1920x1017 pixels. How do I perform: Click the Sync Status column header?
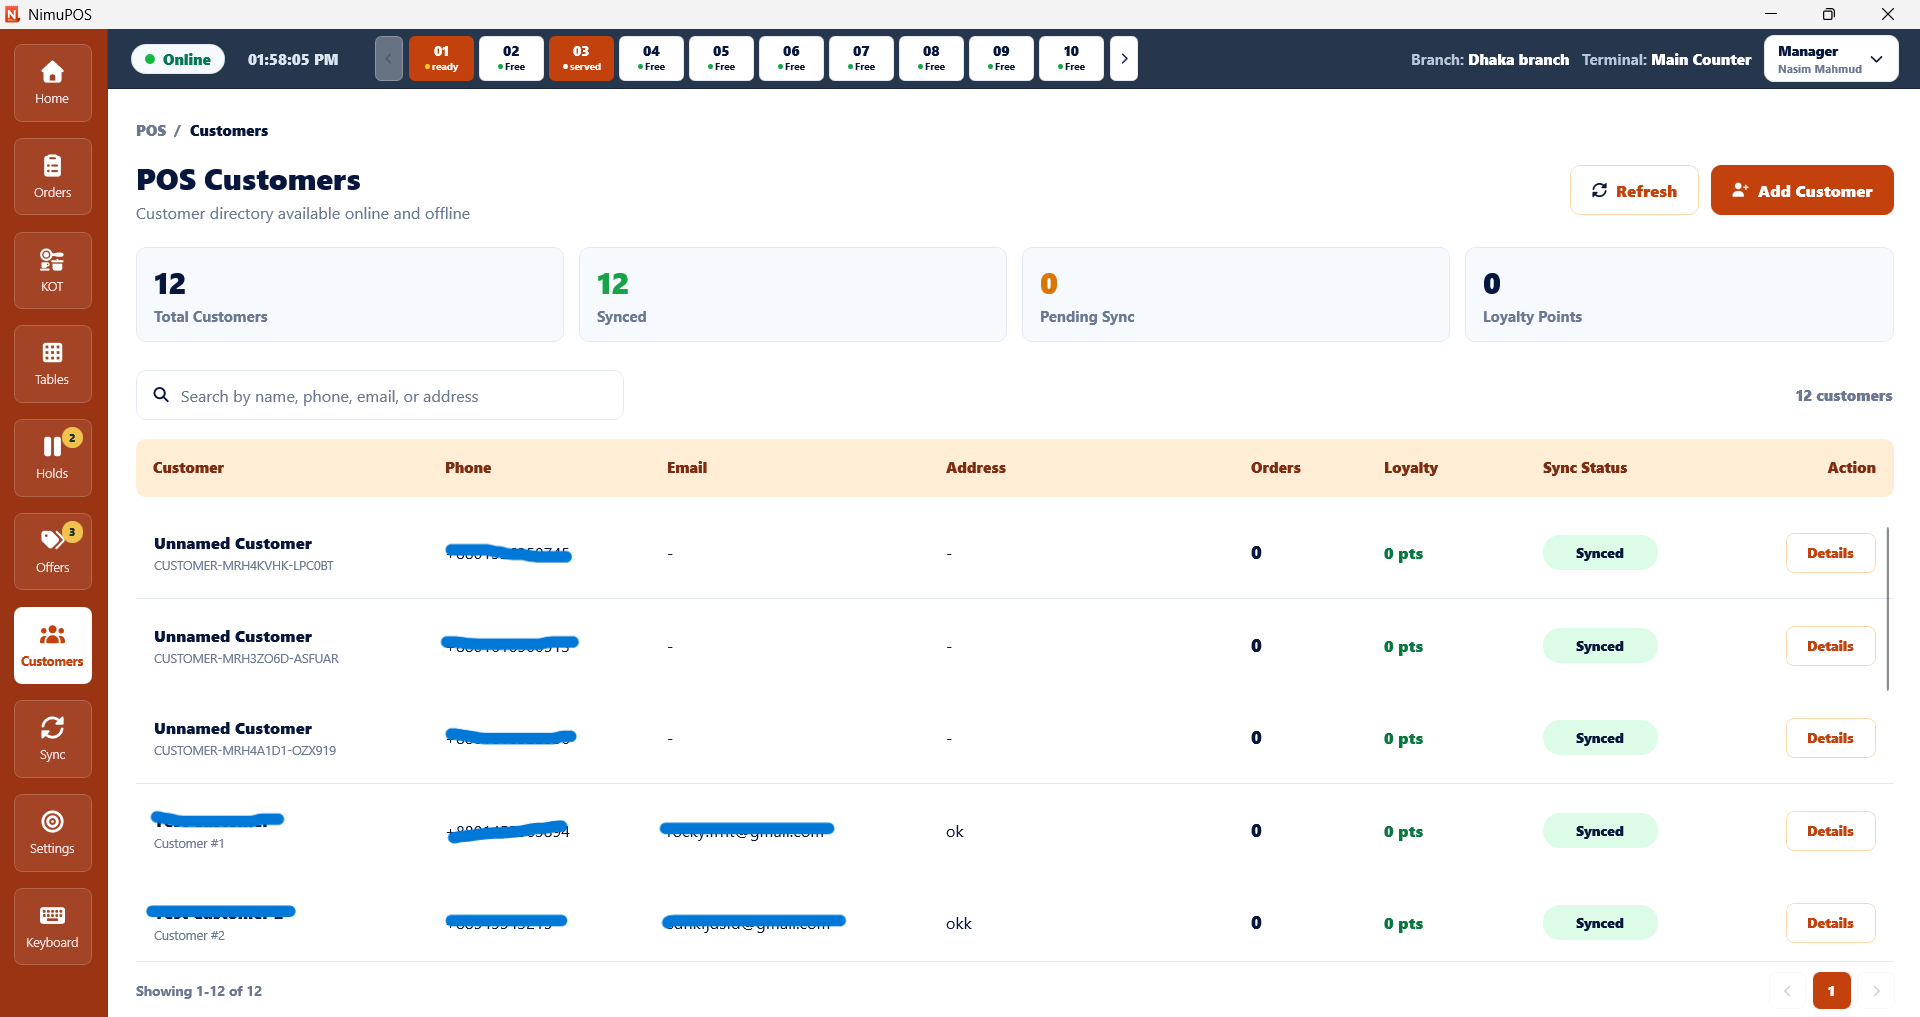(x=1585, y=467)
